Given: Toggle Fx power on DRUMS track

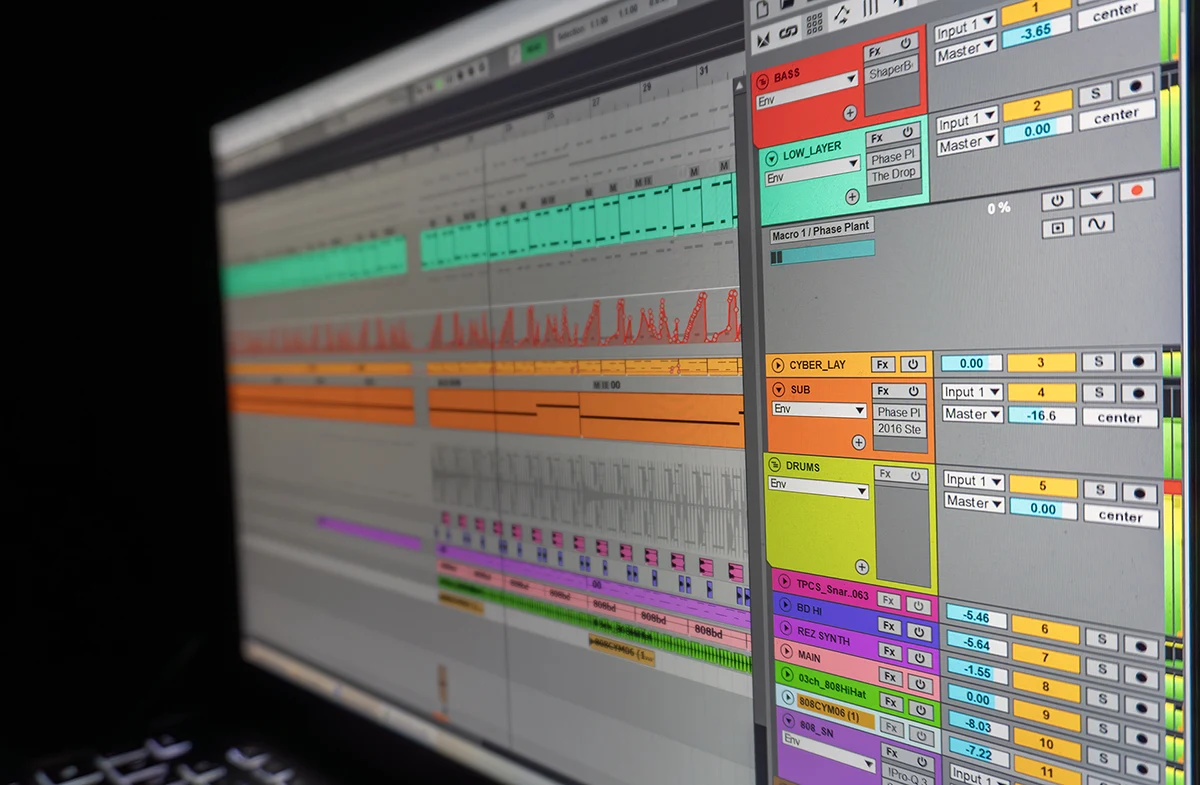Looking at the screenshot, I should click(x=915, y=476).
